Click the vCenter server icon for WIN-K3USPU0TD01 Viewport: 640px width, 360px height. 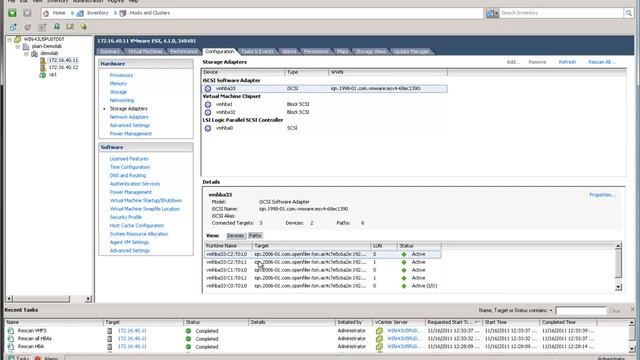coord(18,39)
